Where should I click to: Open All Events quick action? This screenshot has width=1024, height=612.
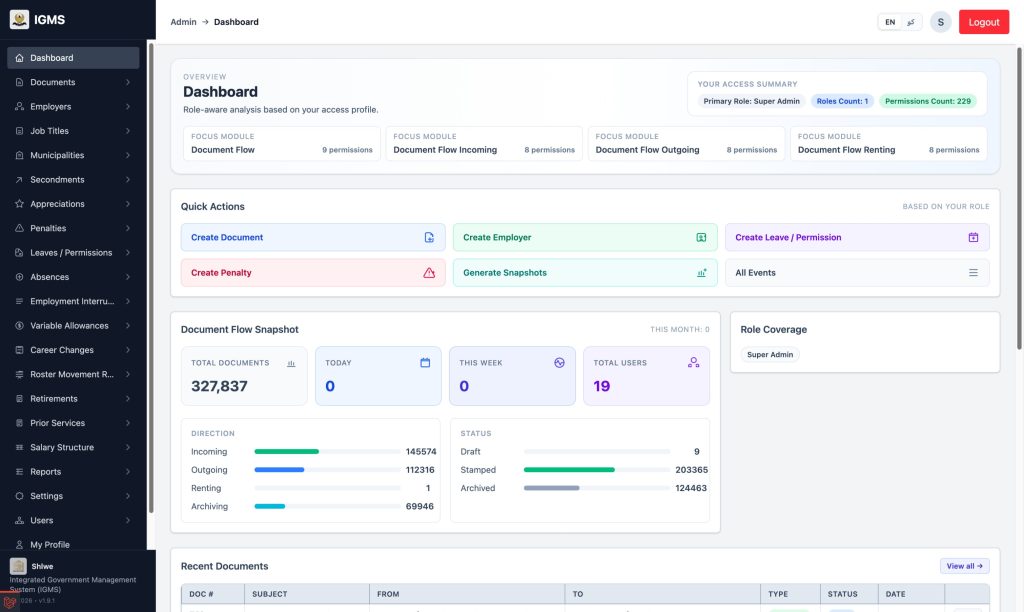(857, 273)
